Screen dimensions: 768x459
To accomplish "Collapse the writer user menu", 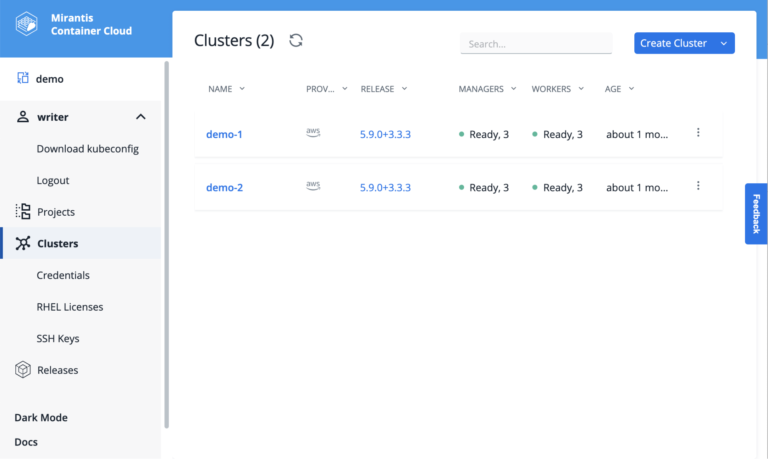I will click(x=141, y=117).
